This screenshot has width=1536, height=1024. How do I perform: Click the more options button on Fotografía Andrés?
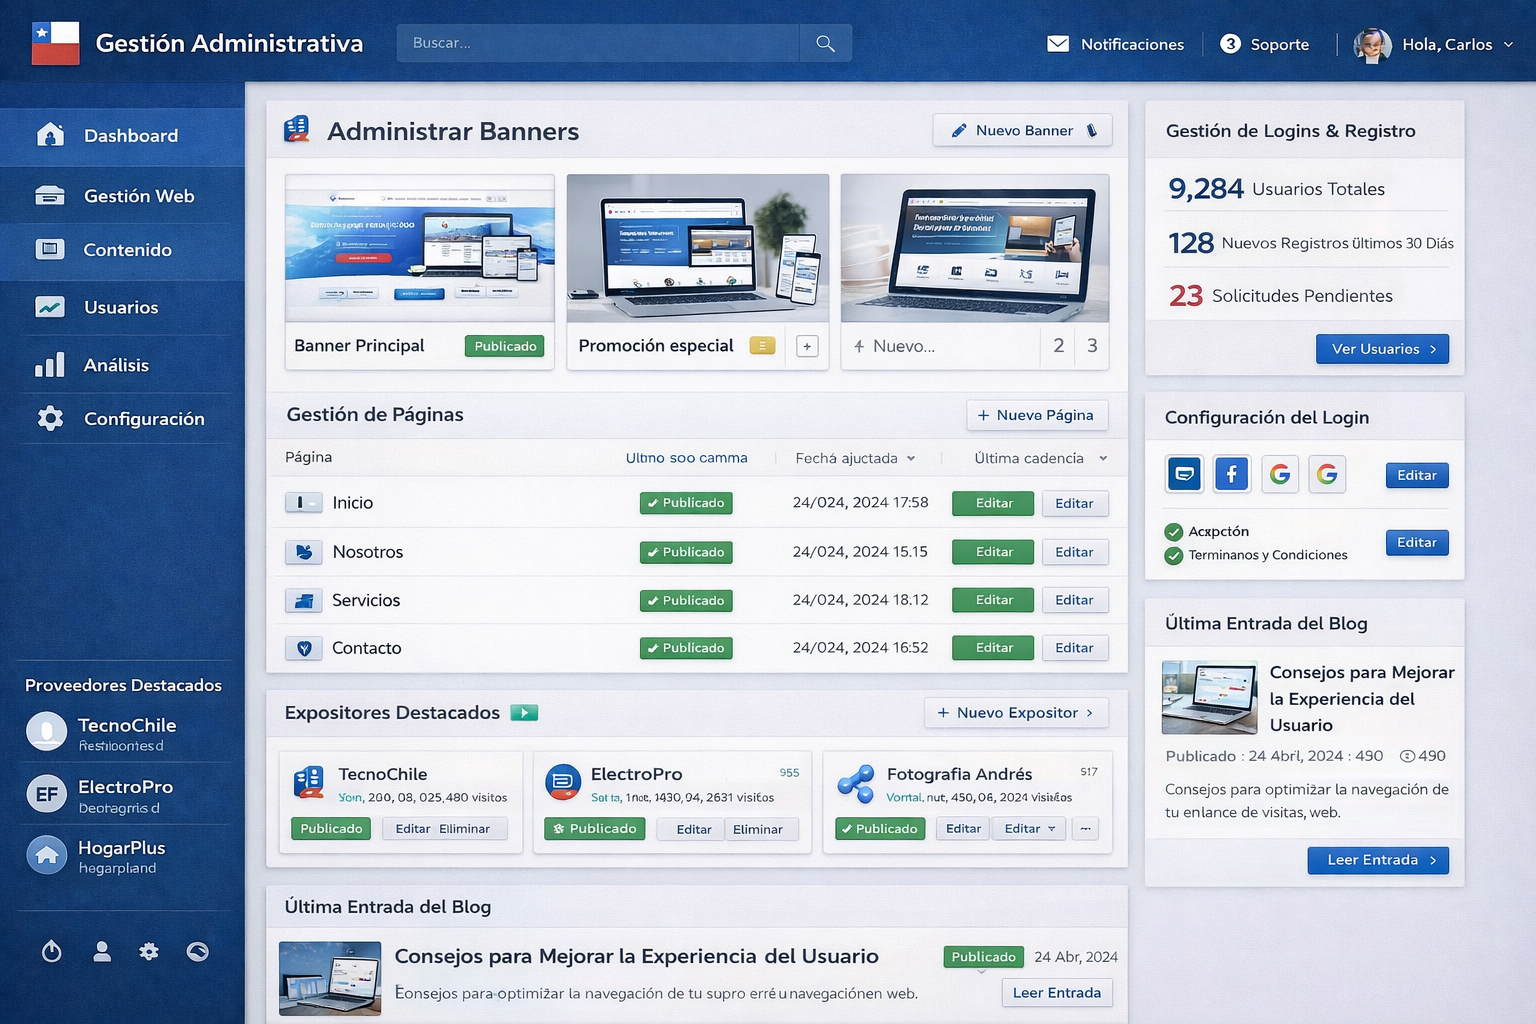1085,828
